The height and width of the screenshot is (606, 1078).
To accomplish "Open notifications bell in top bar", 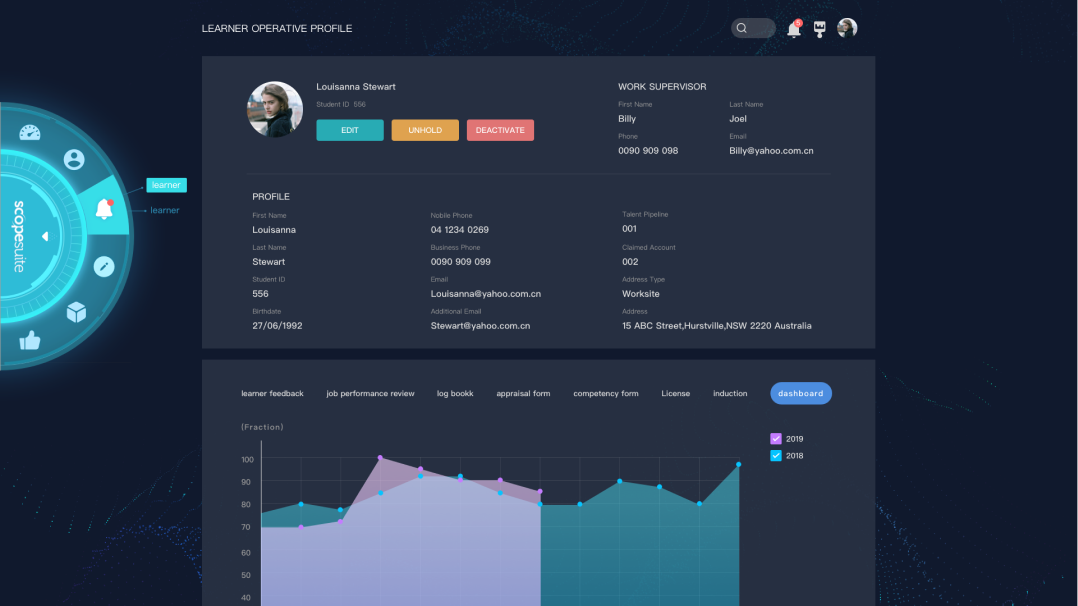I will (793, 29).
